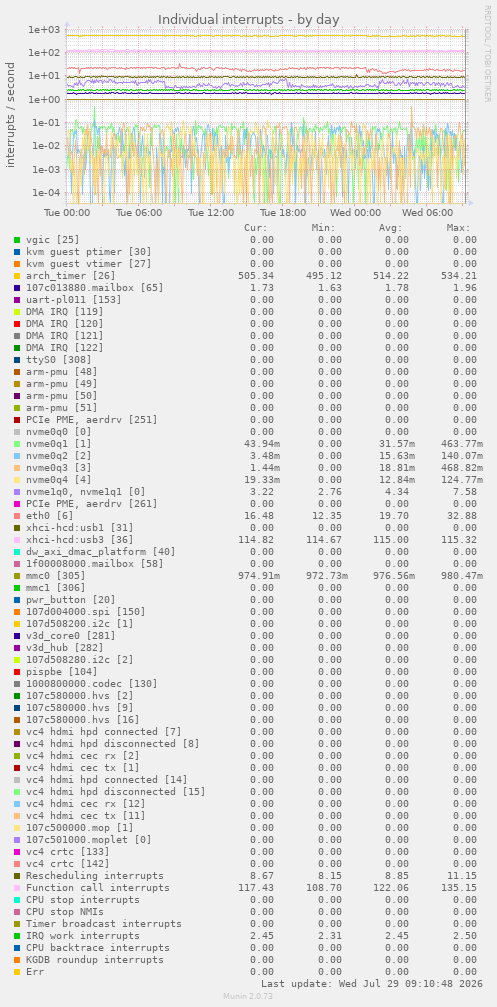The height and width of the screenshot is (1007, 497).
Task: Click the Rescheduling interrupts legend swatch
Action: click(x=17, y=875)
